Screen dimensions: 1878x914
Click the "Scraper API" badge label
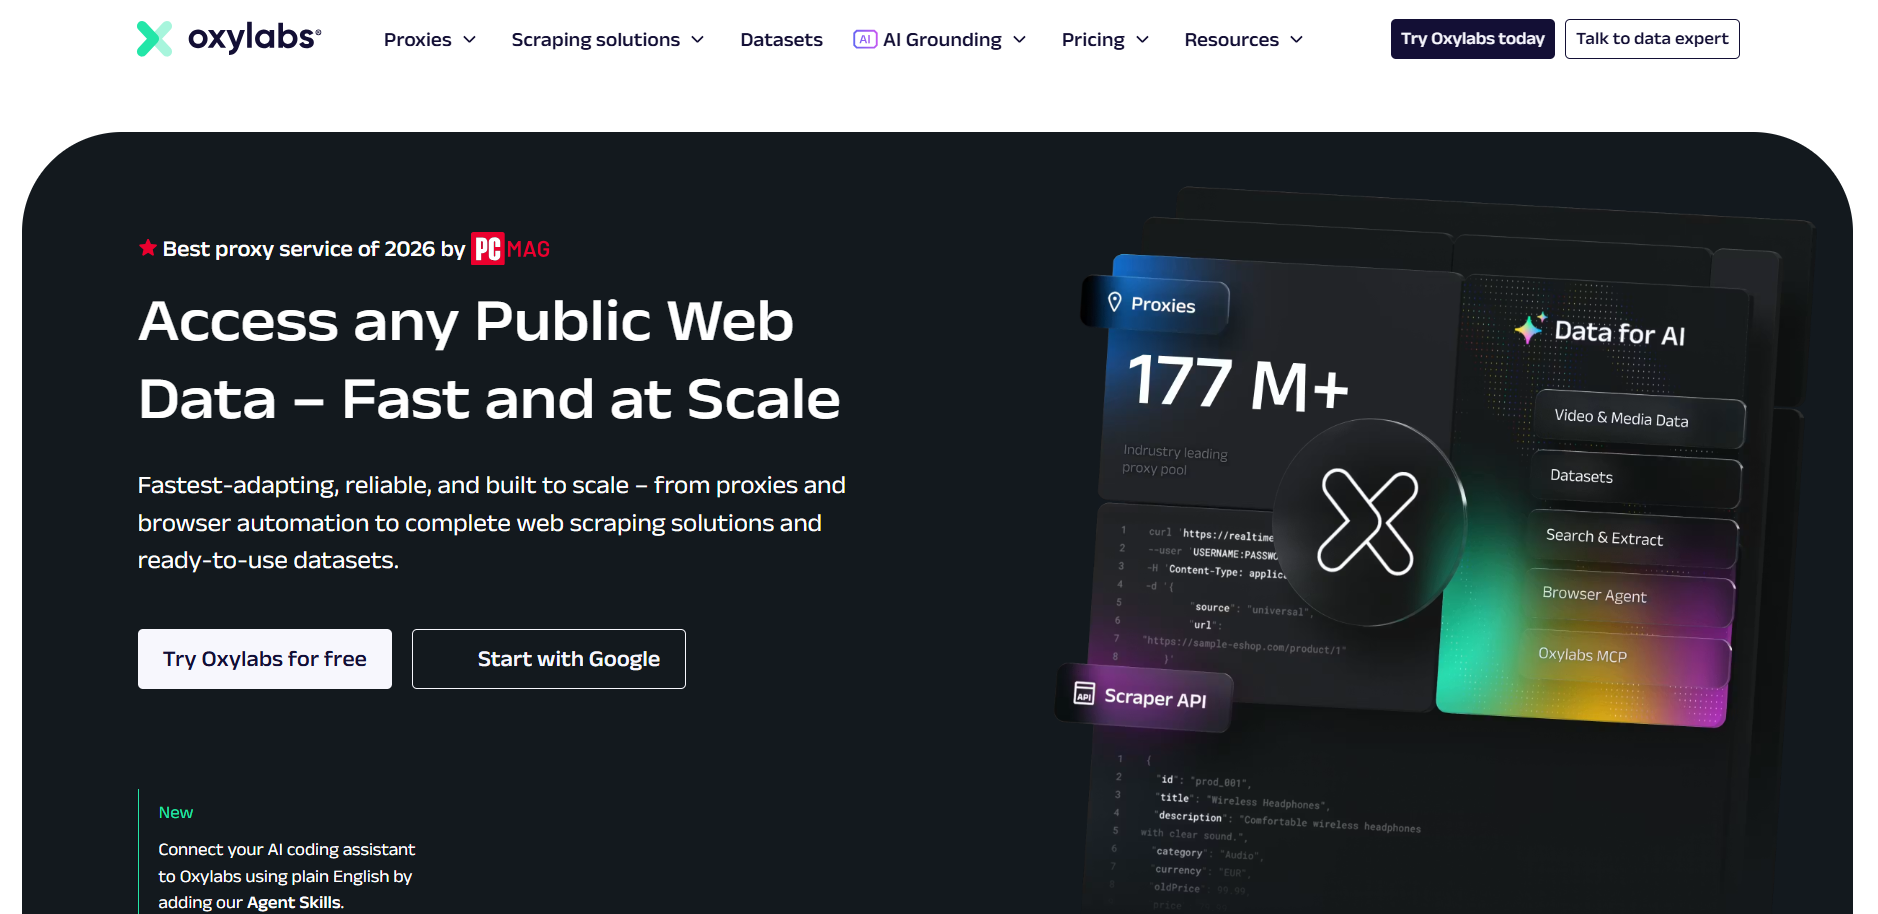[x=1155, y=698]
